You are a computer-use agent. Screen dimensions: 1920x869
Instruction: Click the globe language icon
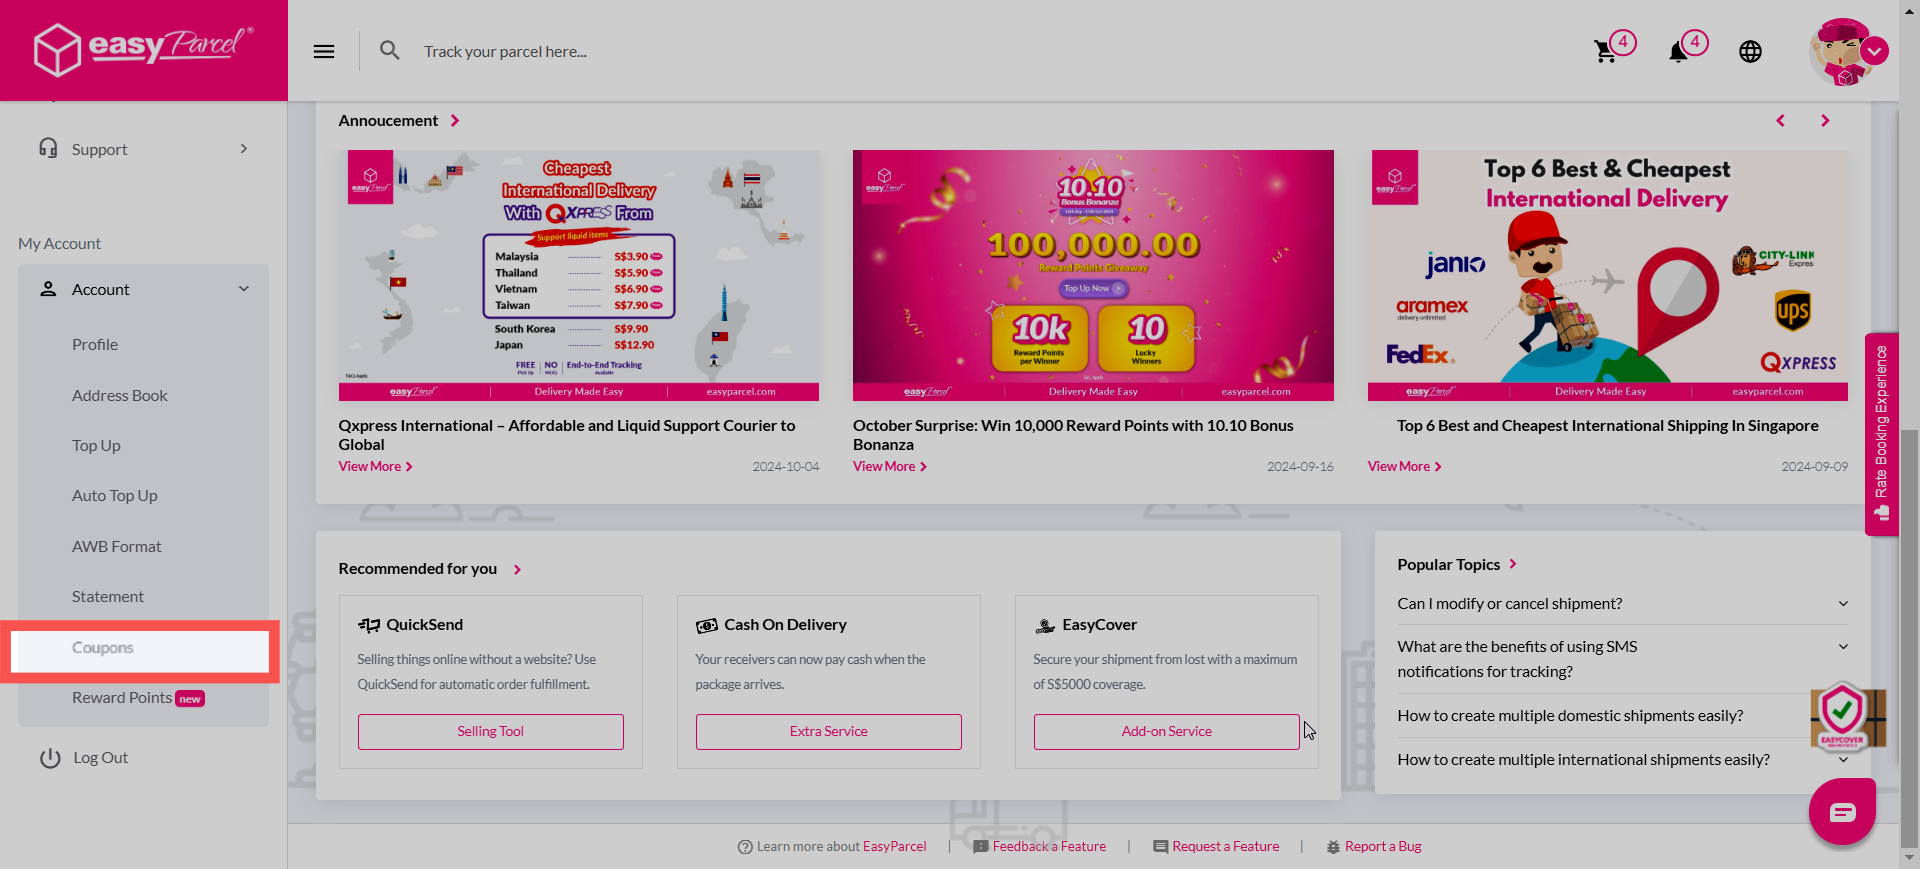1750,52
